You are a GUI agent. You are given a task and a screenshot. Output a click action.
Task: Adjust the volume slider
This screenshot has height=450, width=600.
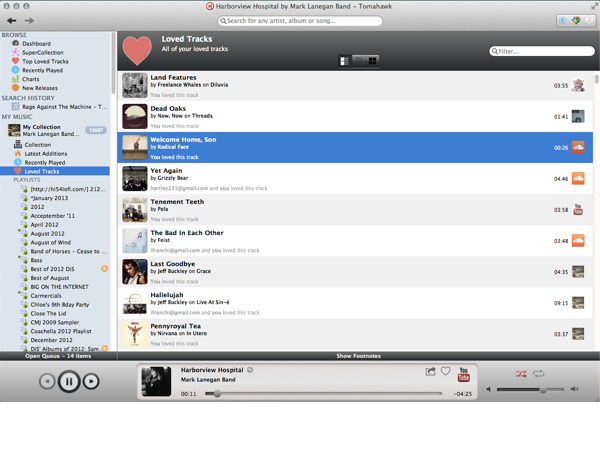coord(530,390)
